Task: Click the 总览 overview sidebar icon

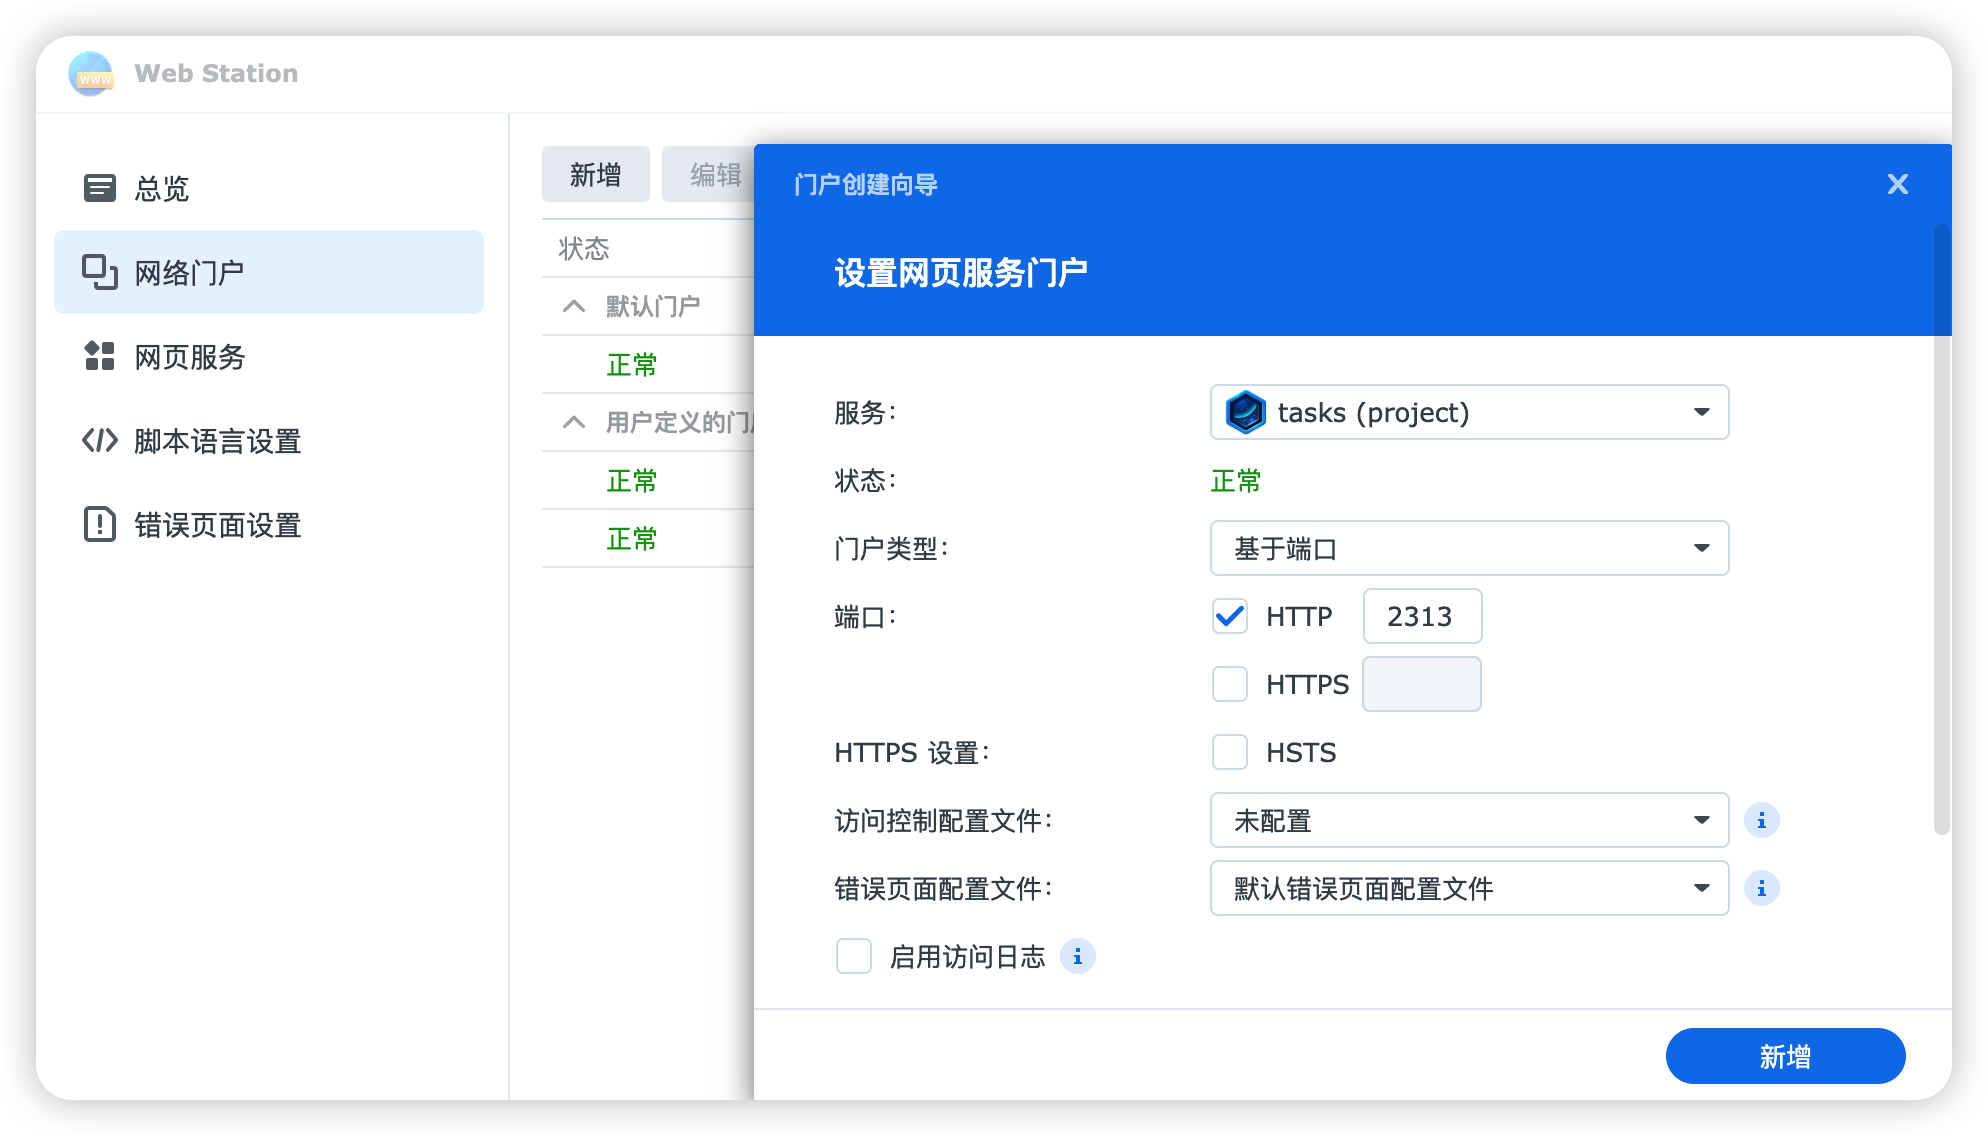Action: [99, 188]
